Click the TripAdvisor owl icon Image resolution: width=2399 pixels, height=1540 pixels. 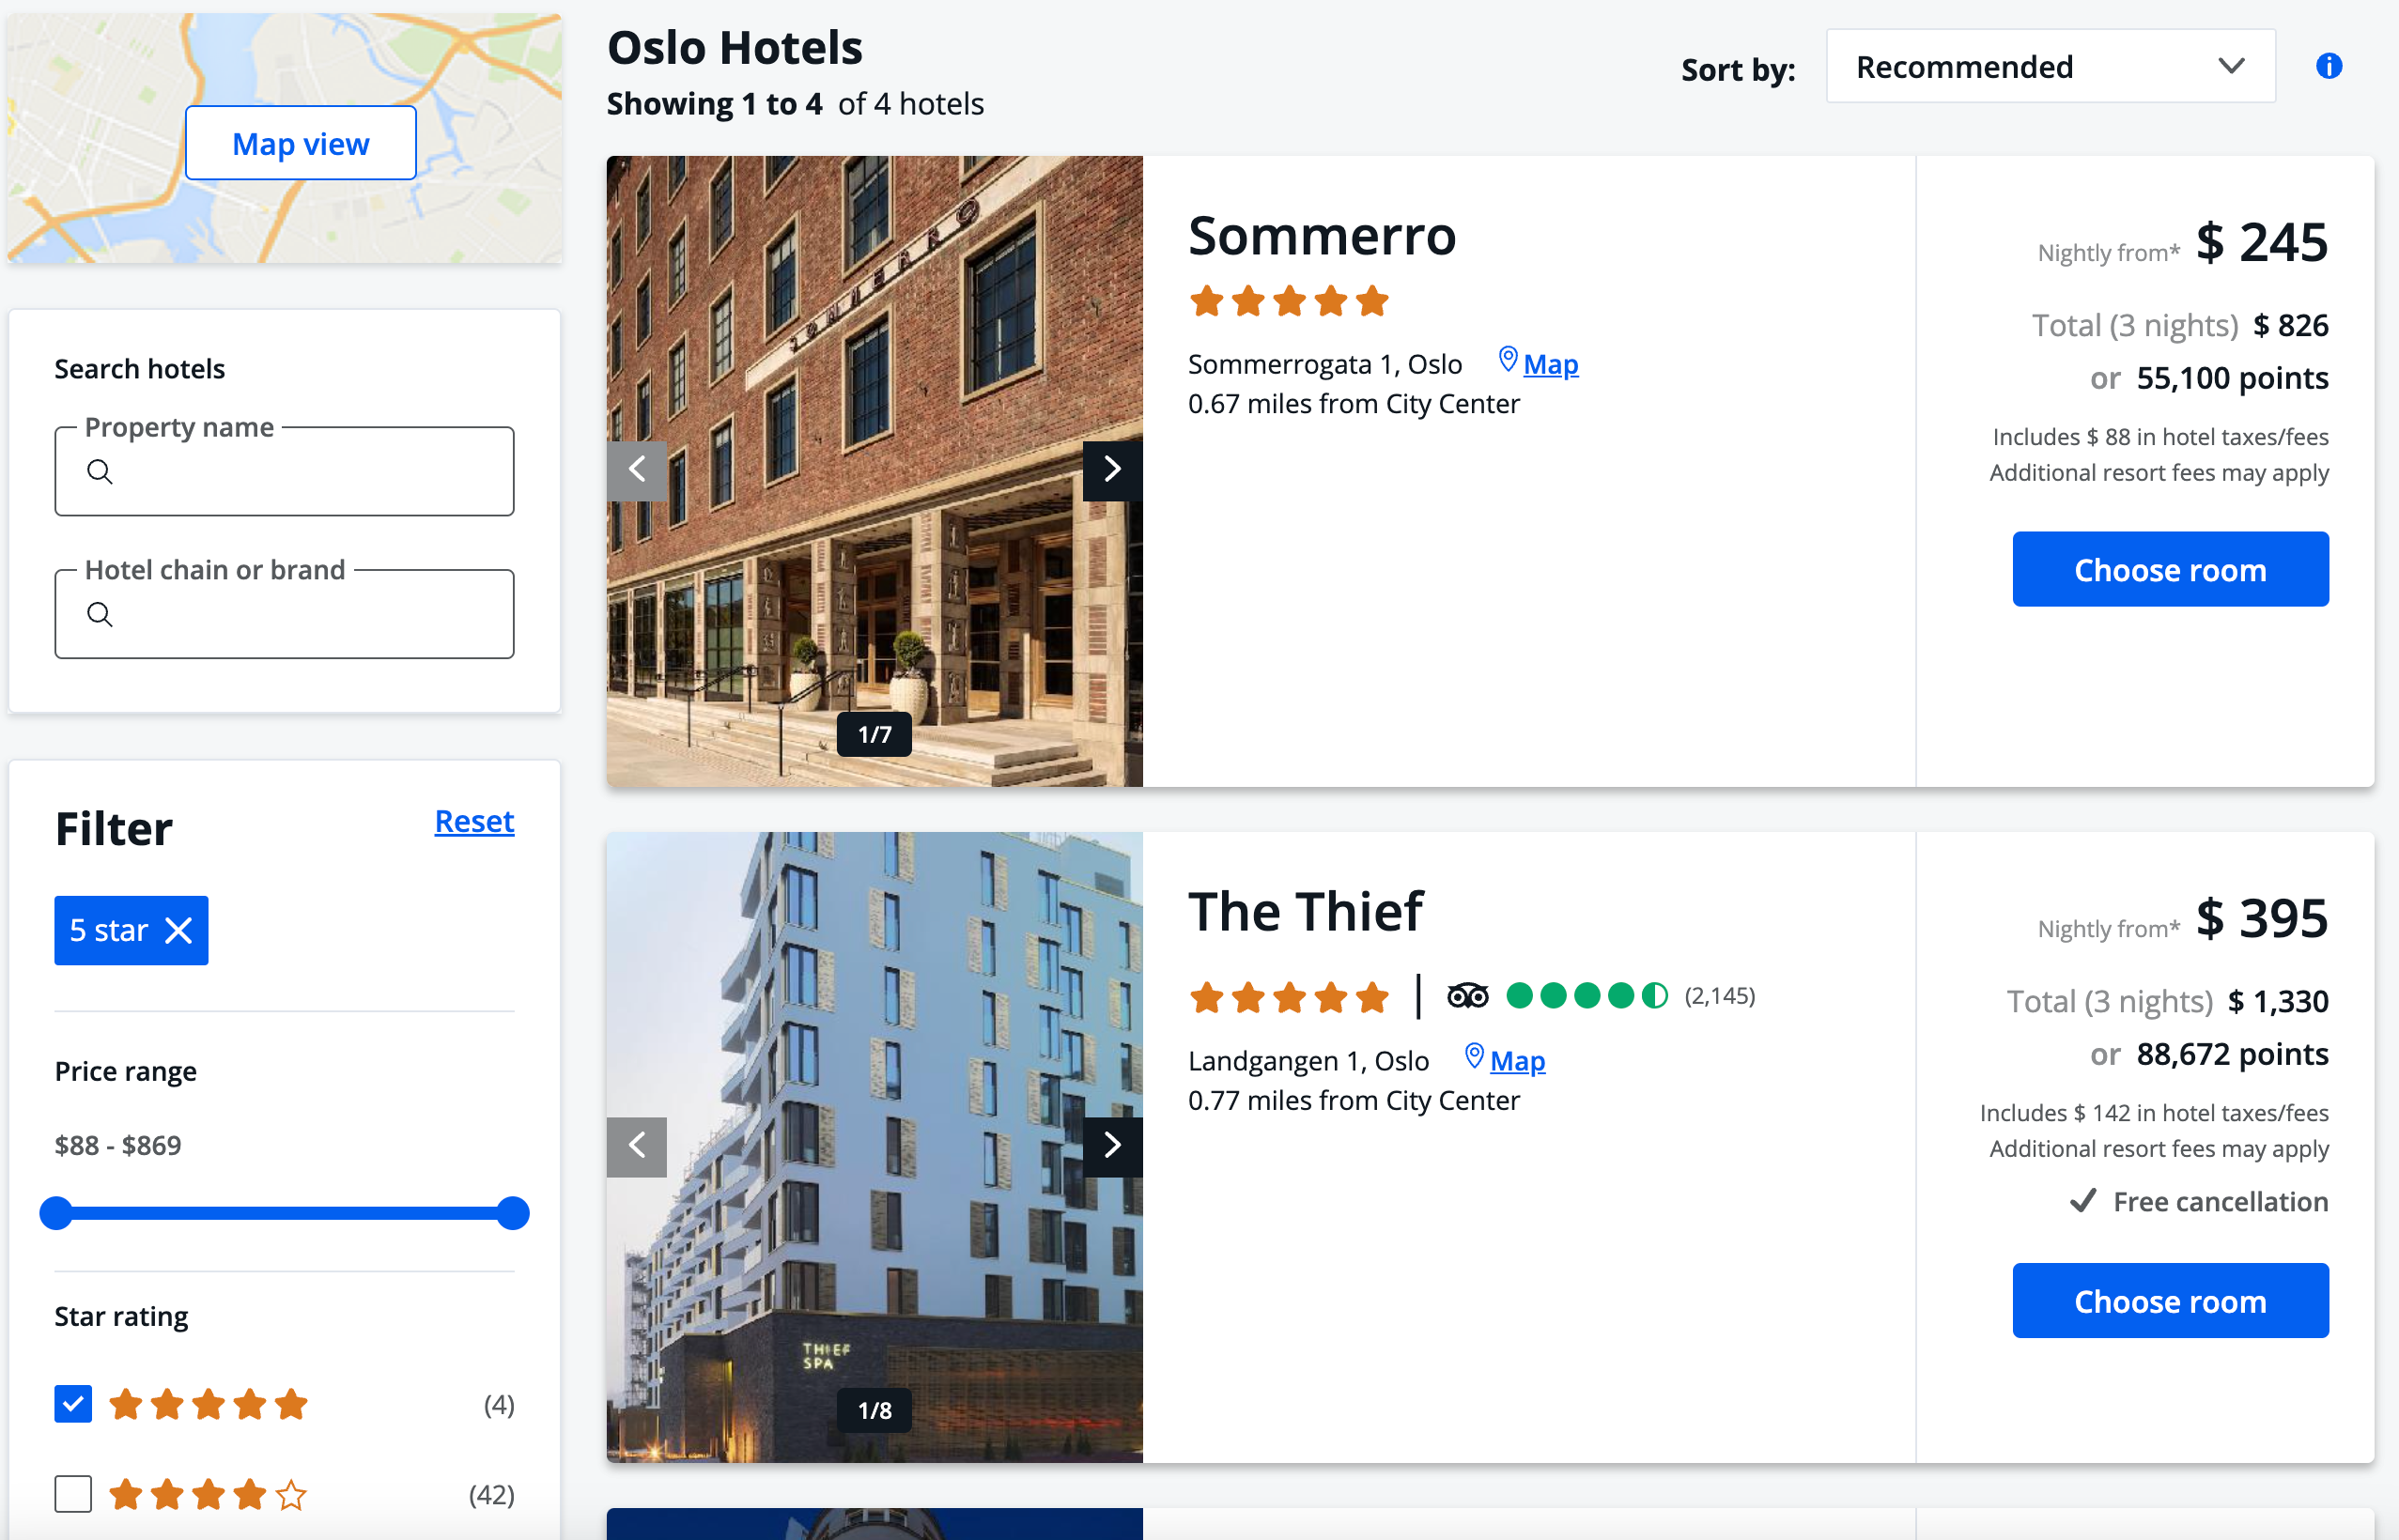(x=1467, y=996)
